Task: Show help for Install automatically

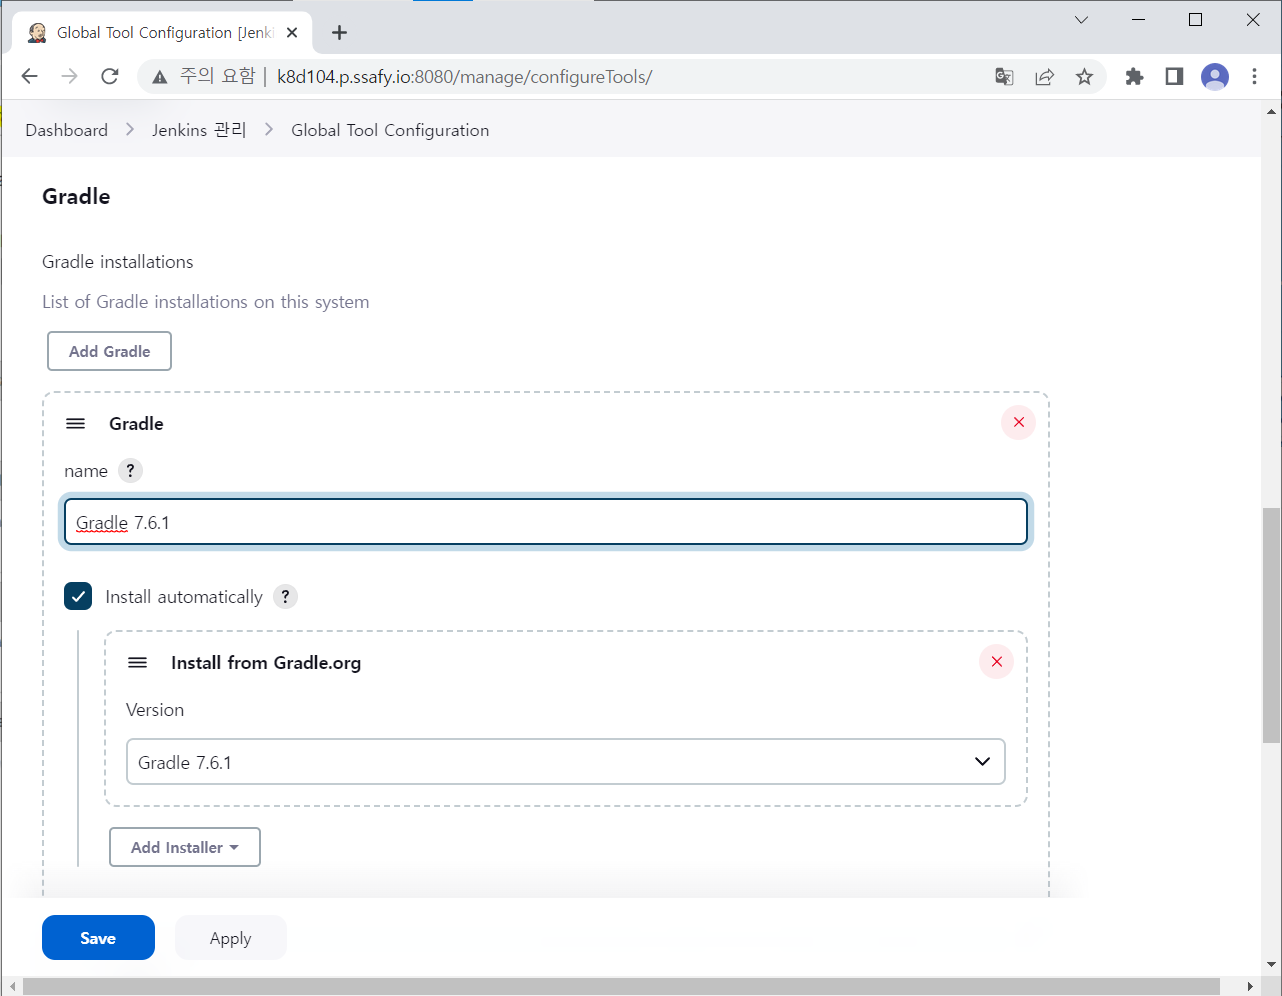Action: pyautogui.click(x=285, y=596)
